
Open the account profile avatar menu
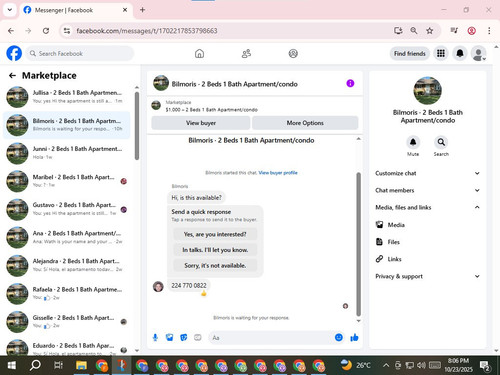478,53
